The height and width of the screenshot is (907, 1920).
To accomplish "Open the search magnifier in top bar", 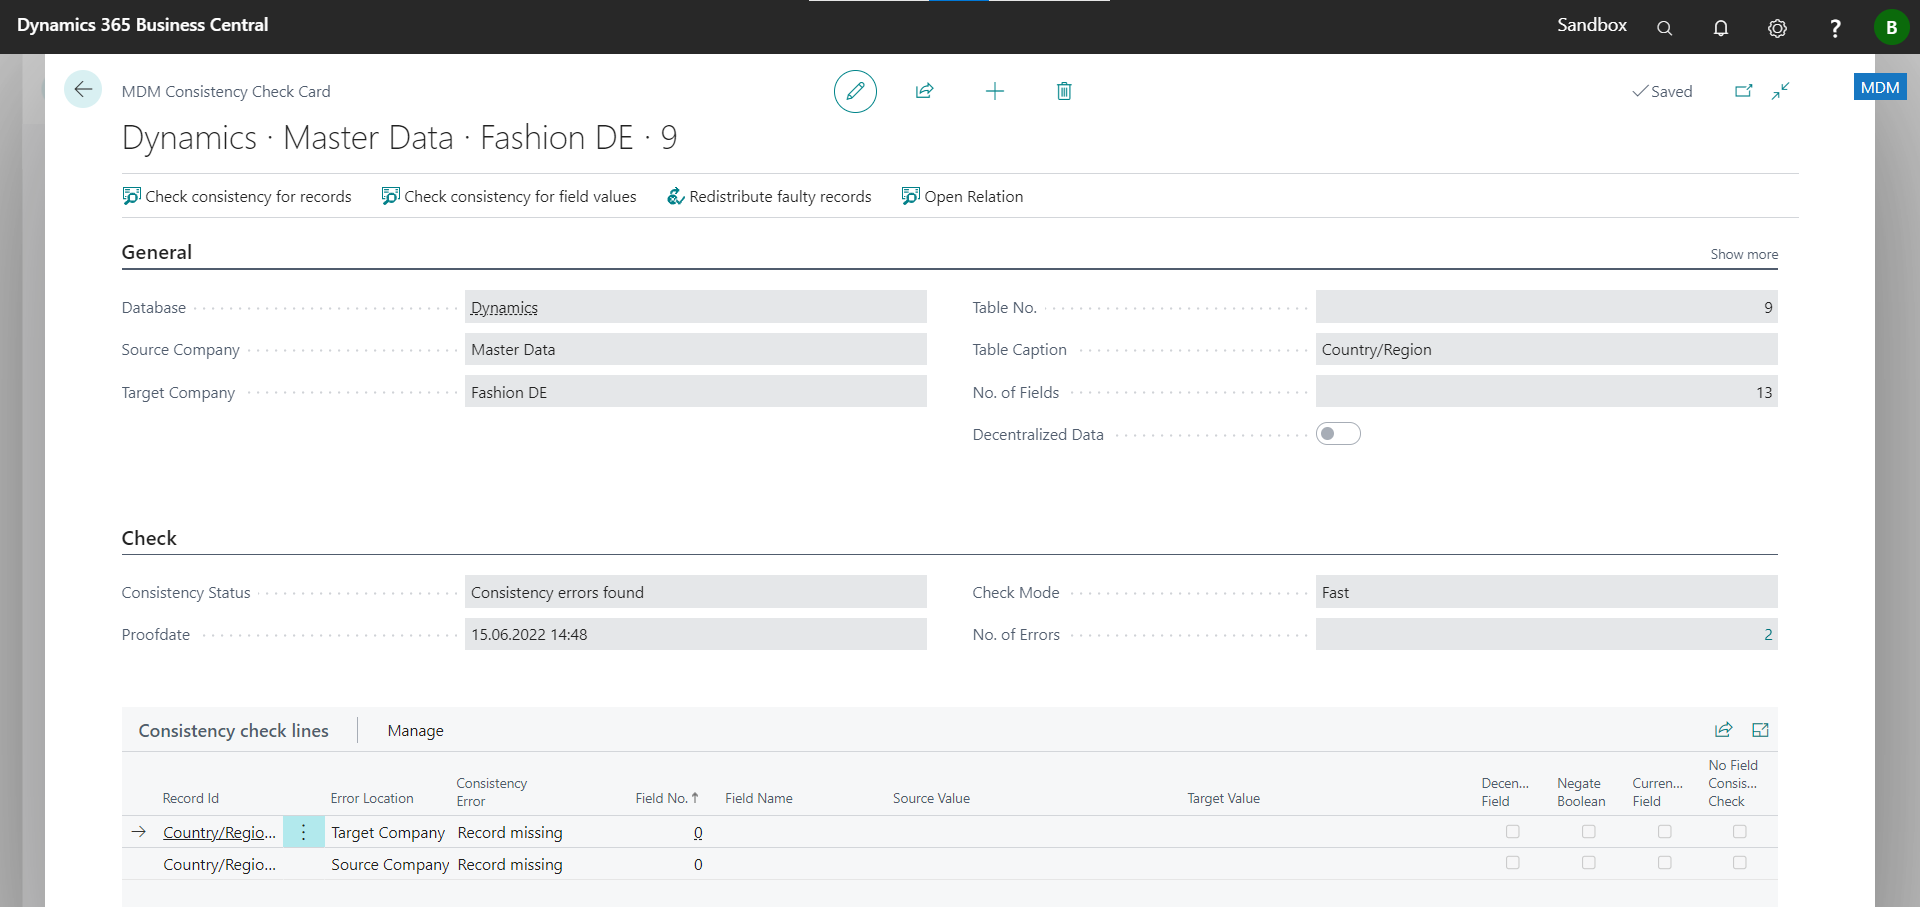I will click(x=1664, y=28).
